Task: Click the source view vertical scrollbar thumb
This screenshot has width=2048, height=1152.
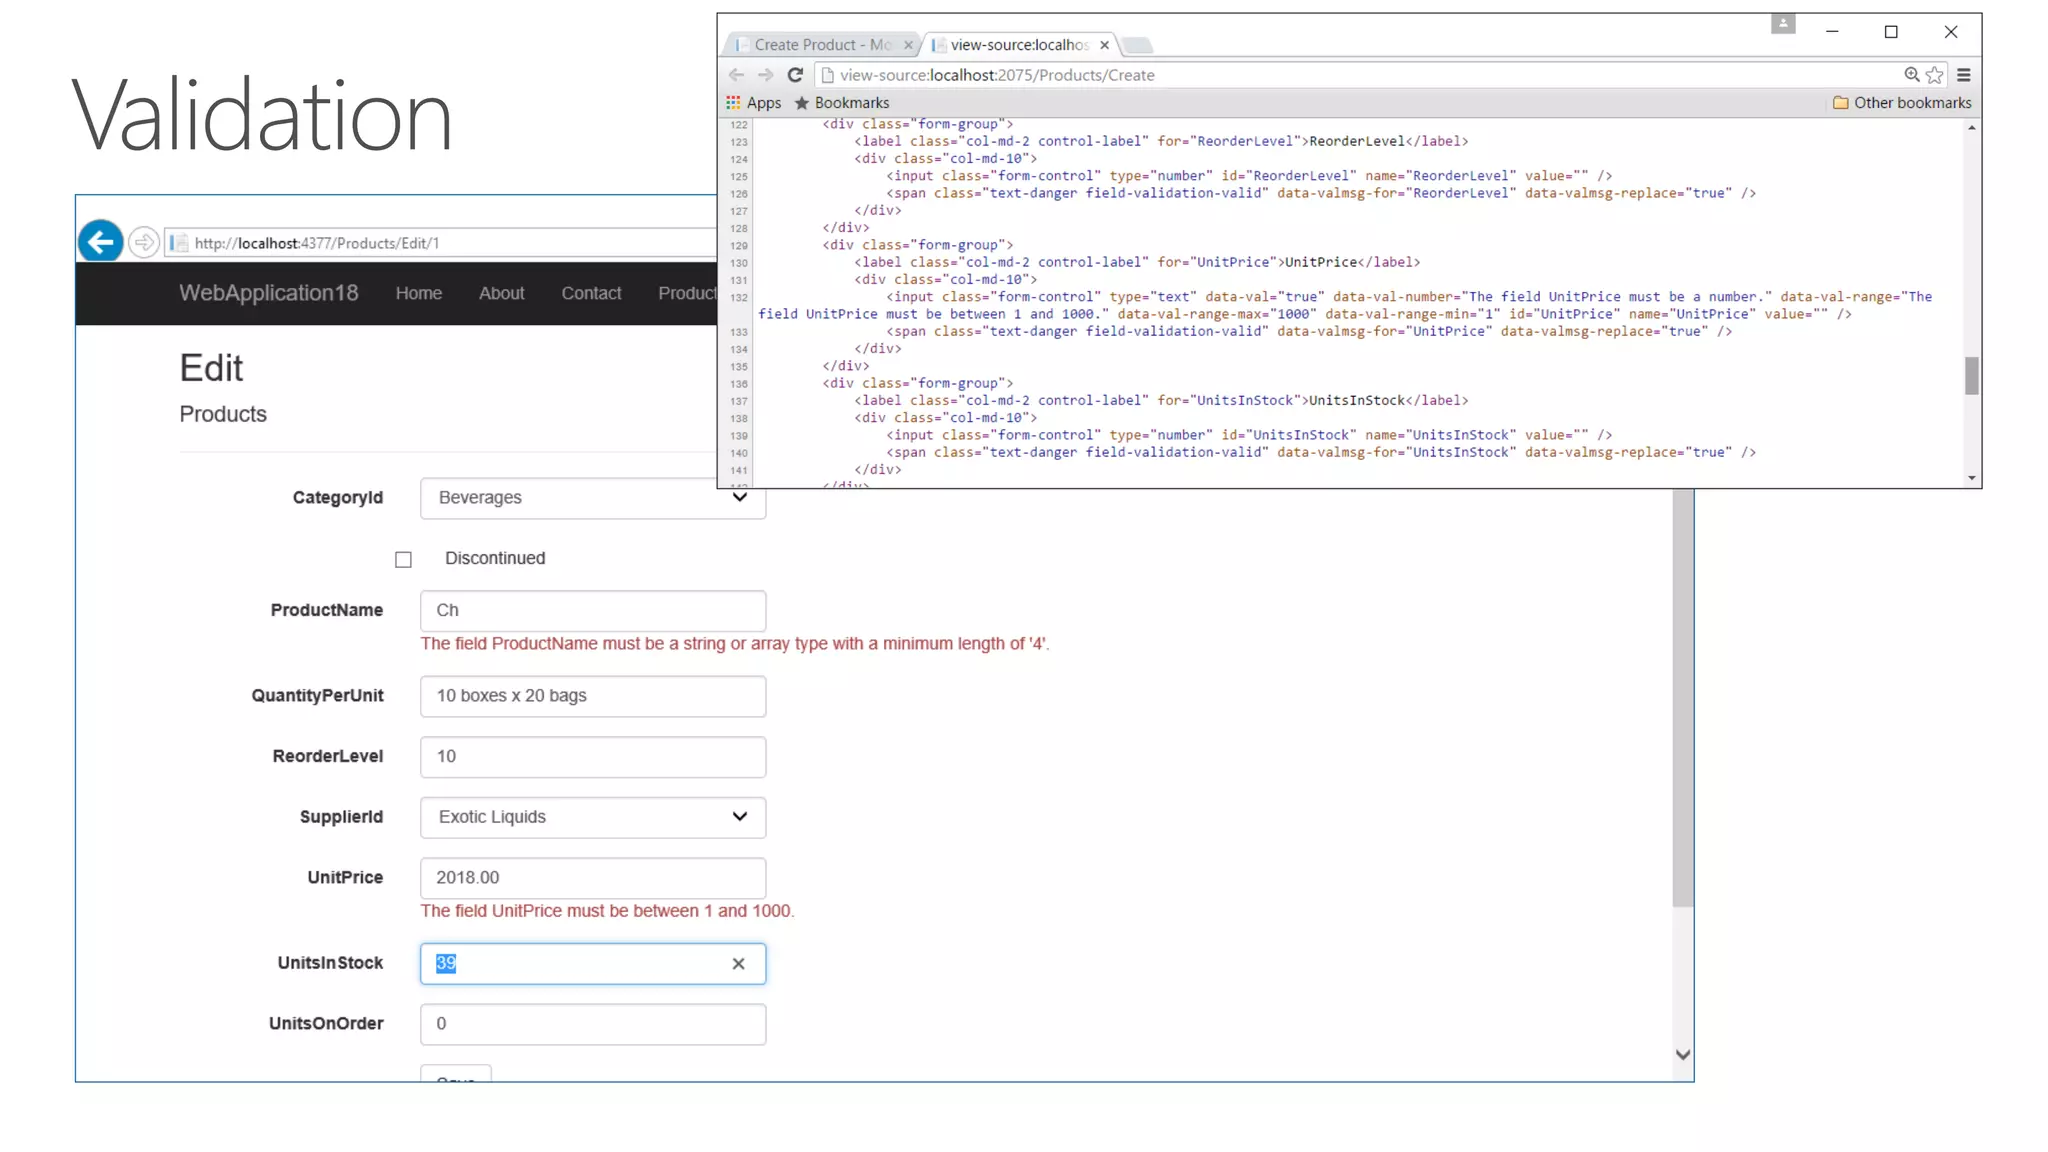Action: 1971,376
